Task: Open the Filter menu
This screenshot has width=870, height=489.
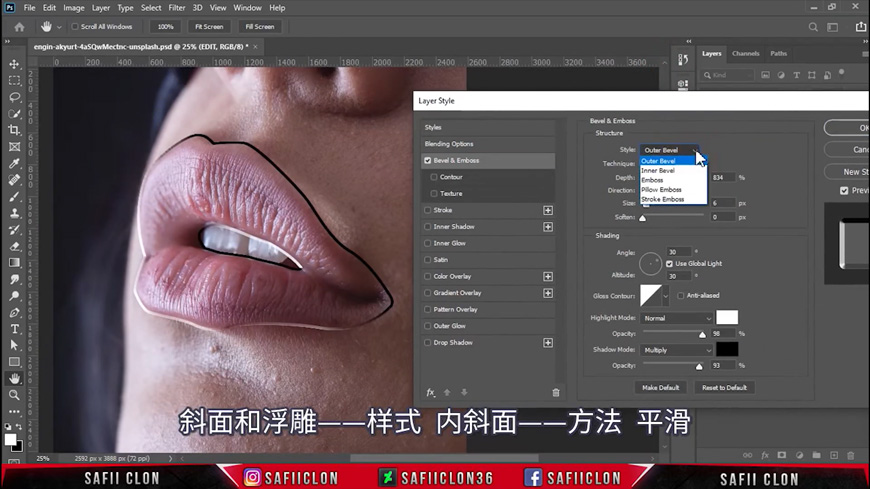Action: [177, 8]
